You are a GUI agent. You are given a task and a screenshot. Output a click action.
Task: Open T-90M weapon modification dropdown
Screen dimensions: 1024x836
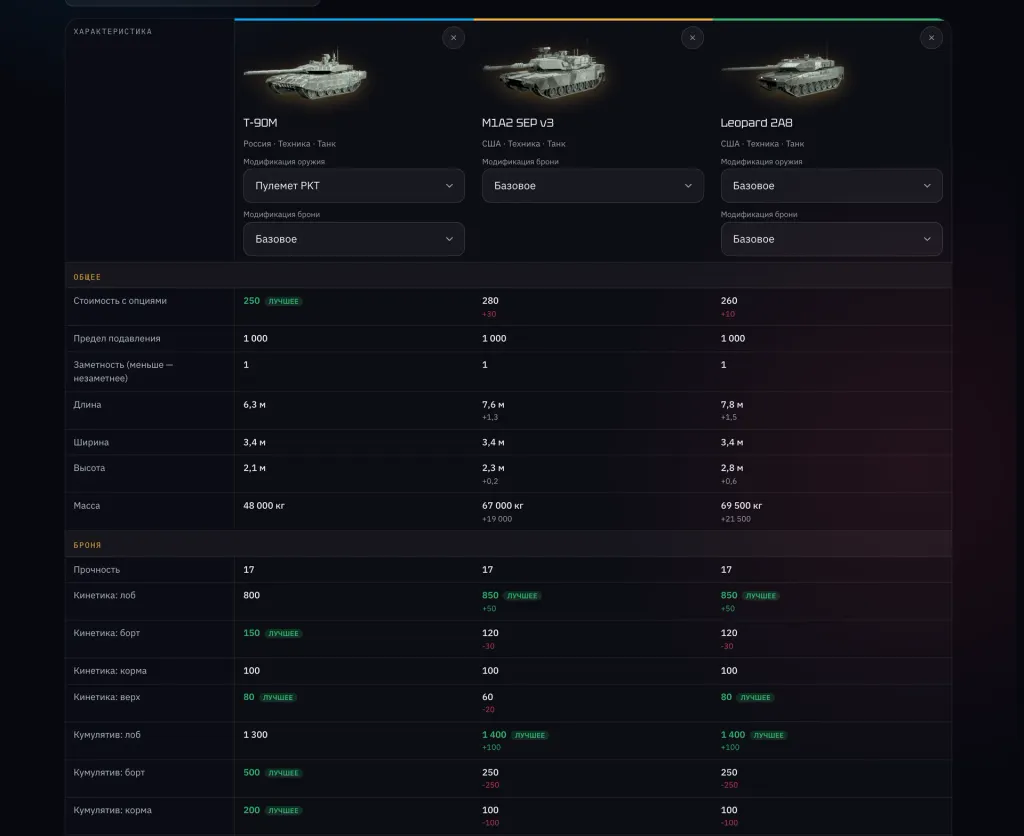click(354, 185)
